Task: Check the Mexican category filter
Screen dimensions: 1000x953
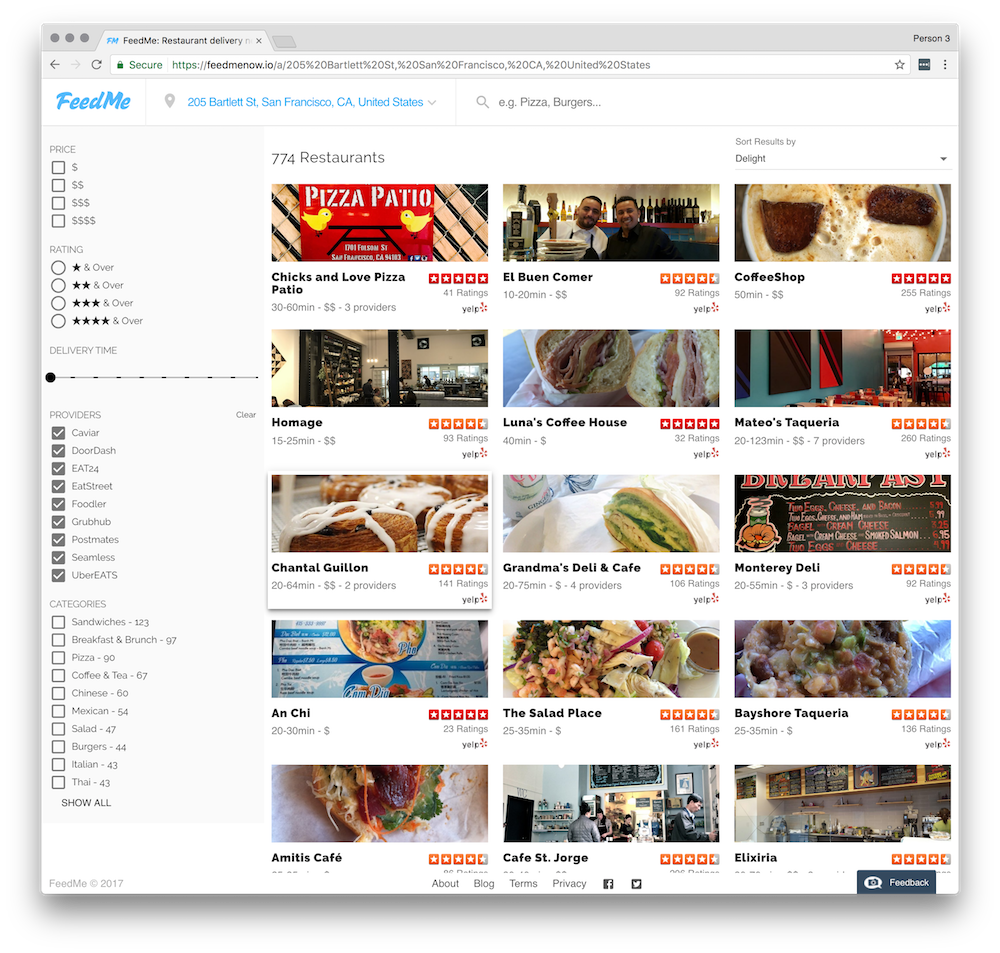Action: click(58, 711)
